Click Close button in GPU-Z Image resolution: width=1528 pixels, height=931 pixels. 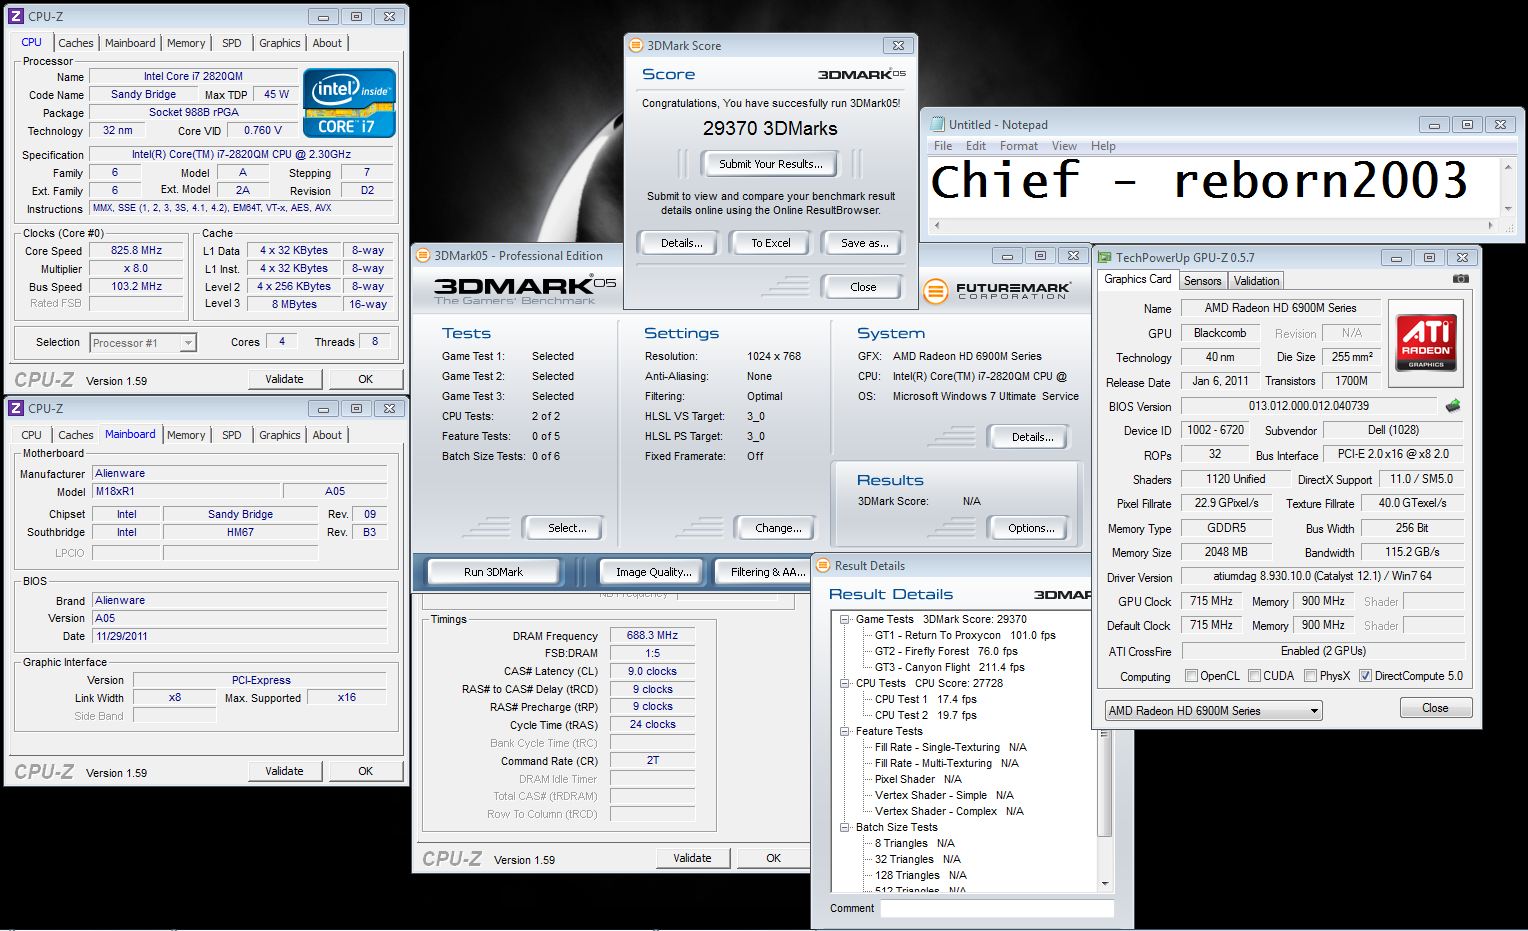pyautogui.click(x=1435, y=708)
